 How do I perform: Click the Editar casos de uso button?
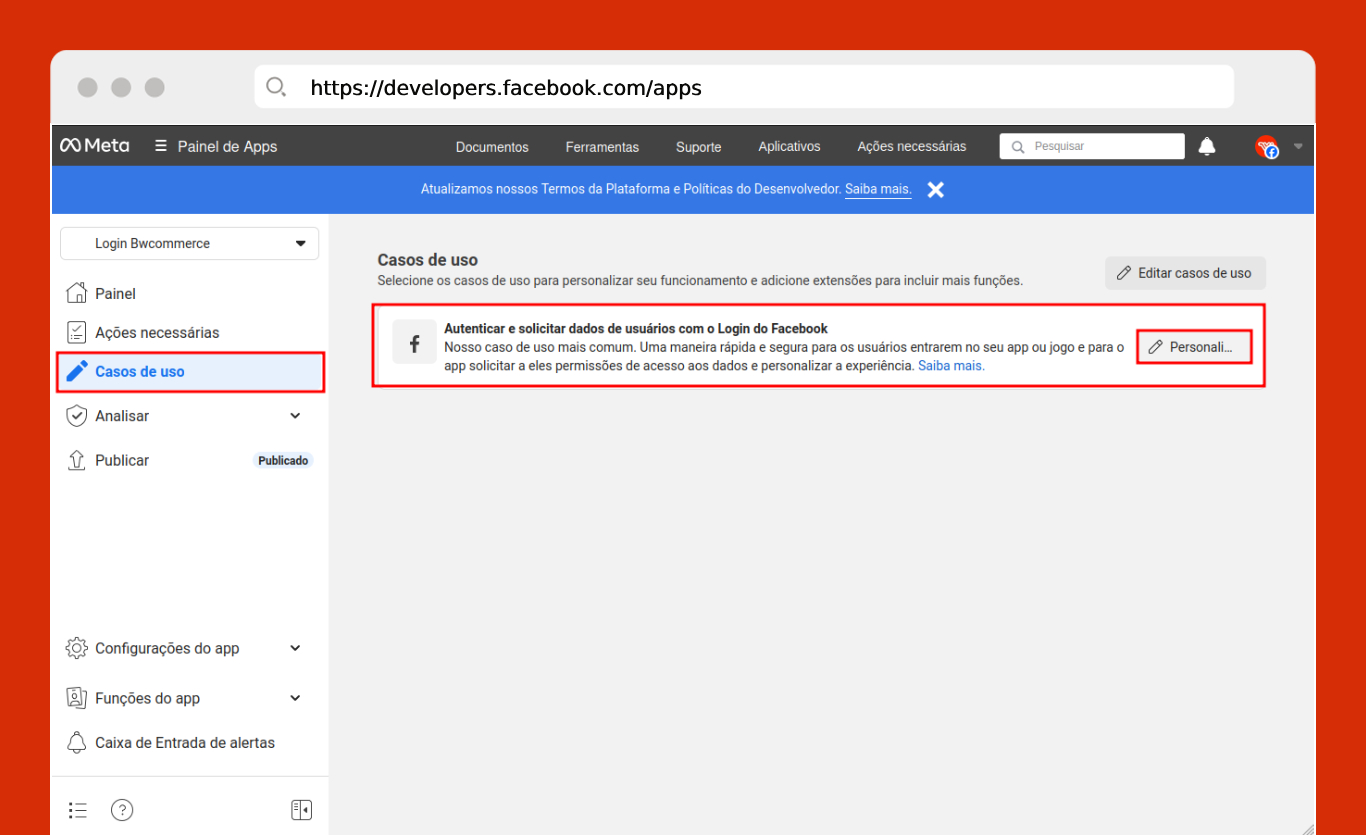[1185, 273]
